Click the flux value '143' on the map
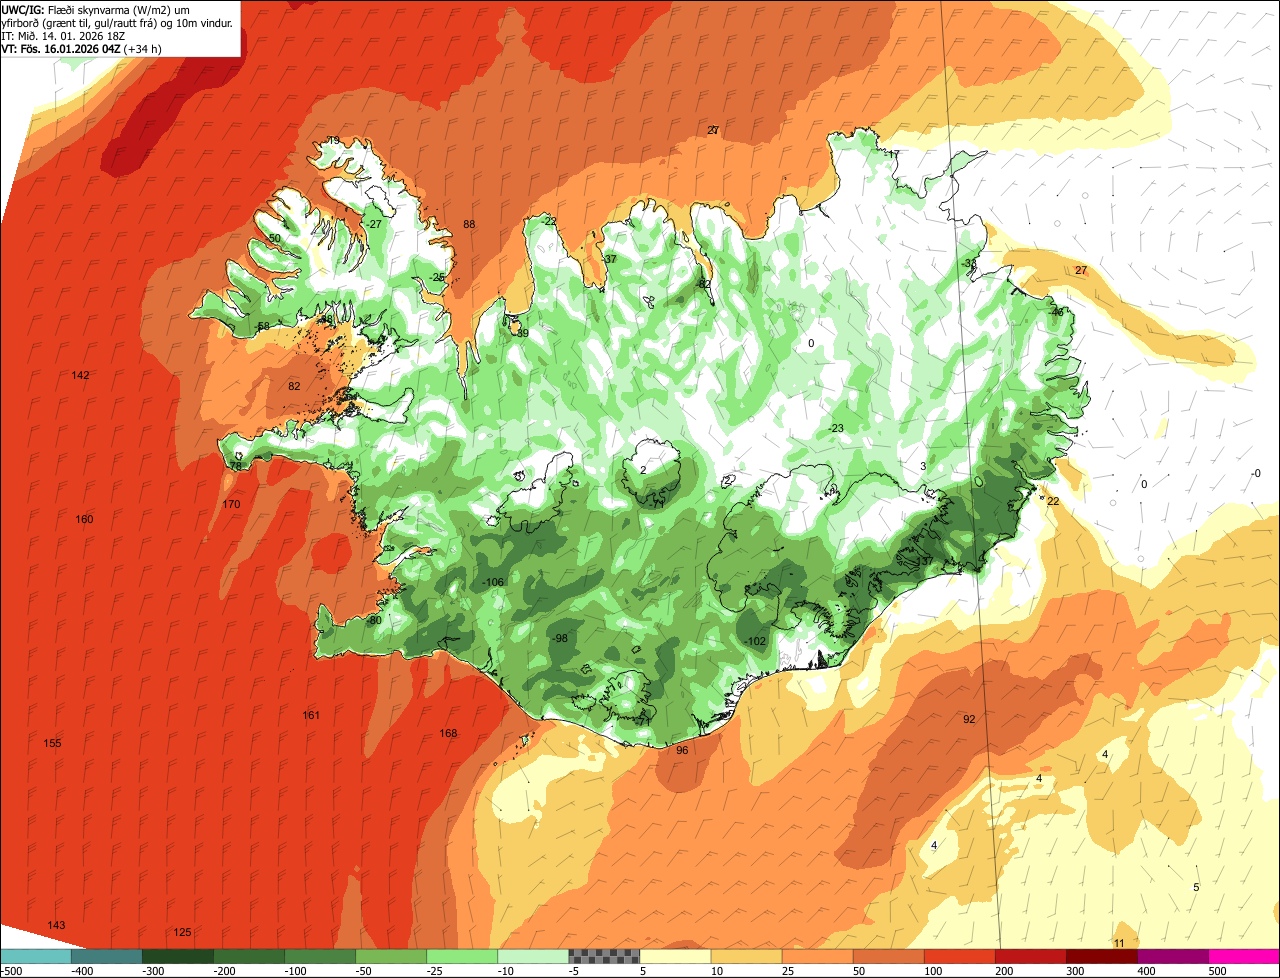The width and height of the screenshot is (1280, 978). pyautogui.click(x=56, y=926)
